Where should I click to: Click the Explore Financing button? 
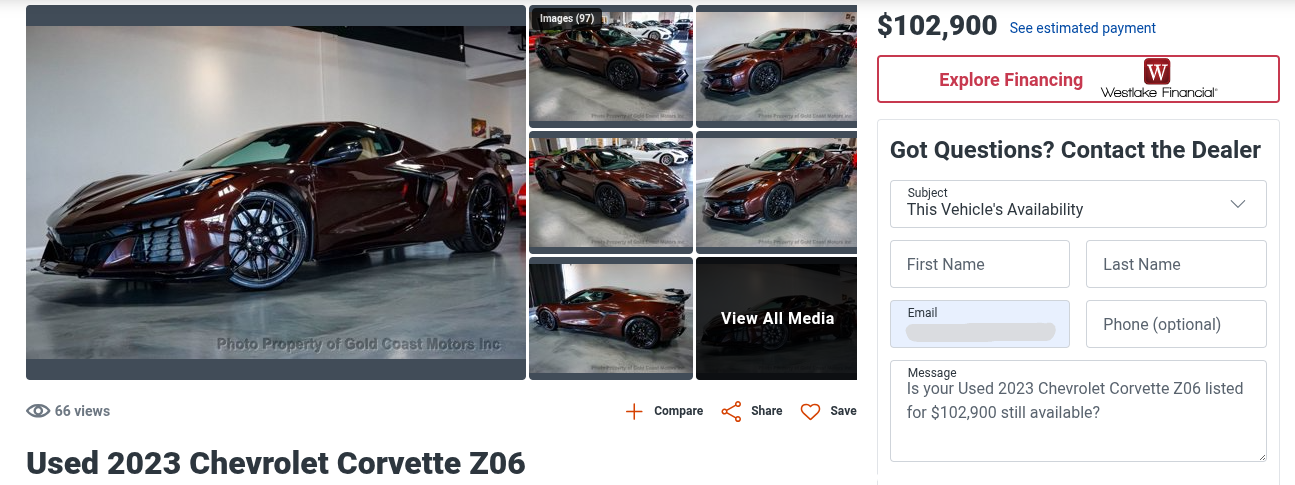(x=1078, y=79)
